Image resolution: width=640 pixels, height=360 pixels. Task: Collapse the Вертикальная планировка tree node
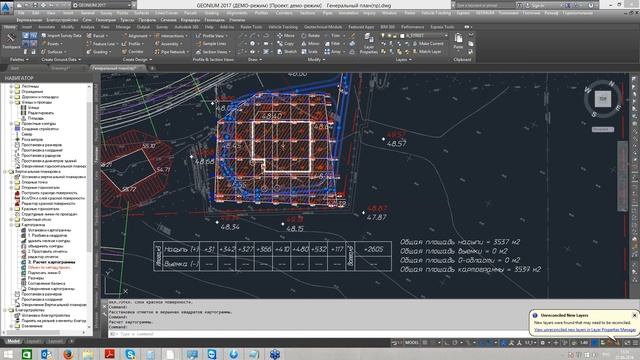click(5, 171)
